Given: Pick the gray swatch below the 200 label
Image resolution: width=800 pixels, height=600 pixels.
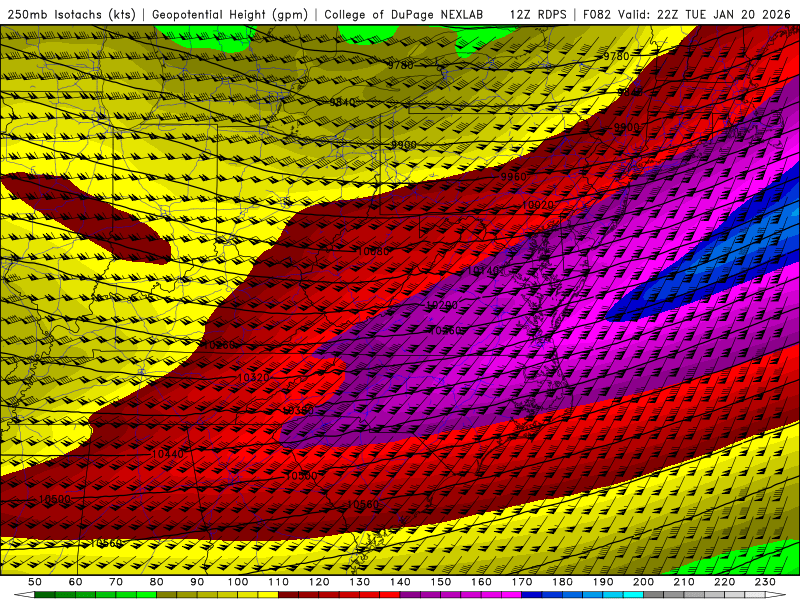Looking at the screenshot, I should [652, 595].
